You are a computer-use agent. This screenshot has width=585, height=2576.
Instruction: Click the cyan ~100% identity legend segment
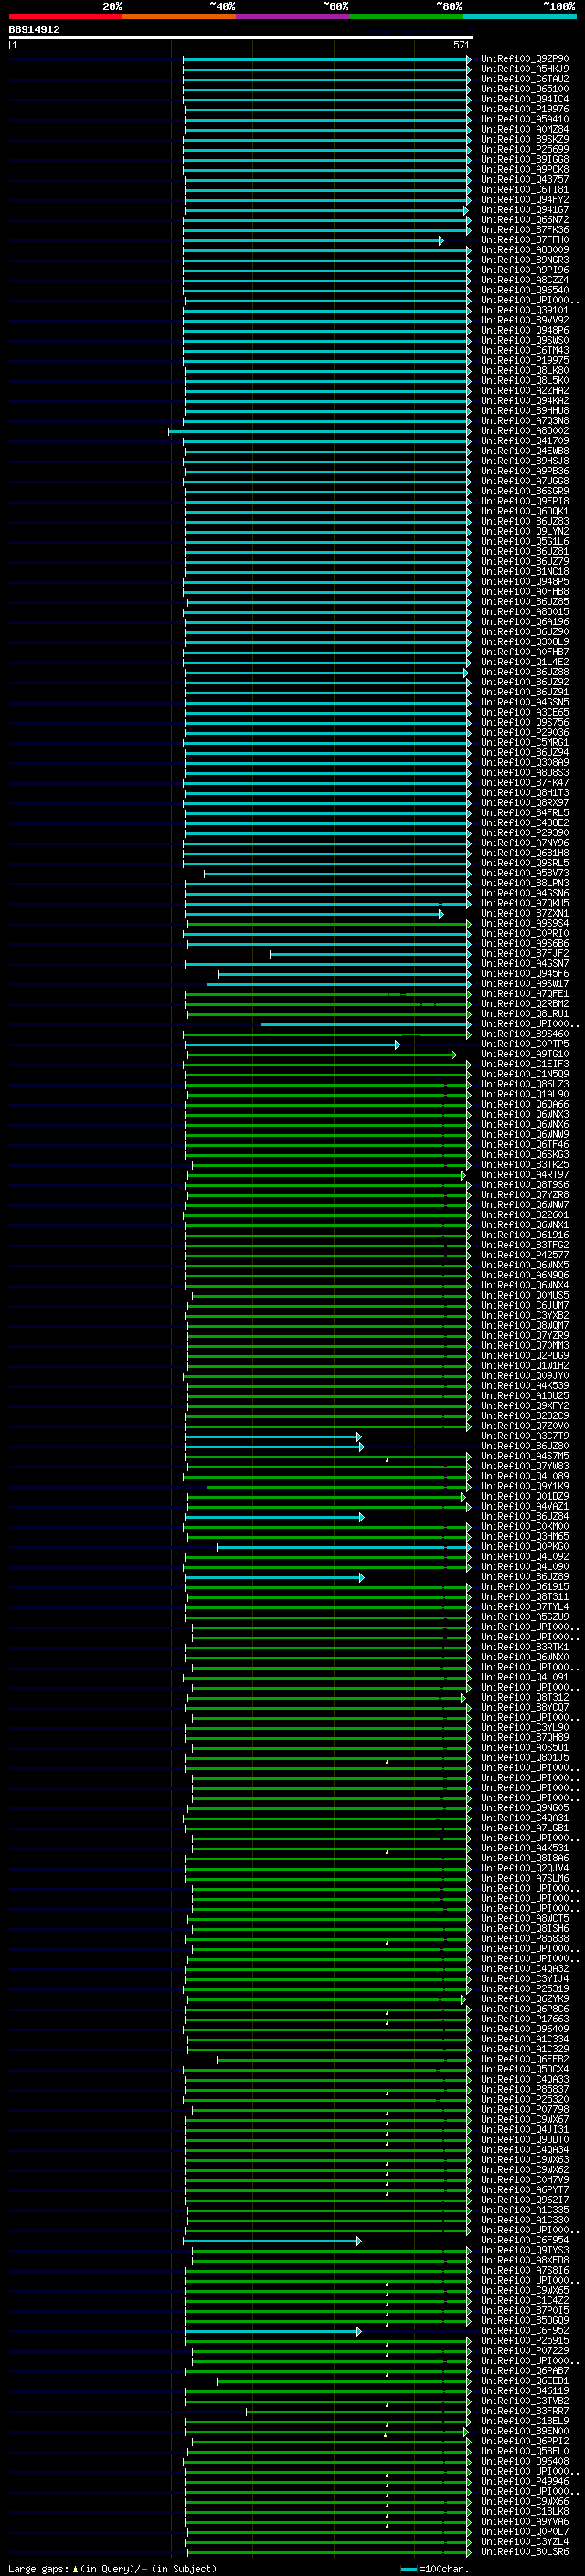519,16
